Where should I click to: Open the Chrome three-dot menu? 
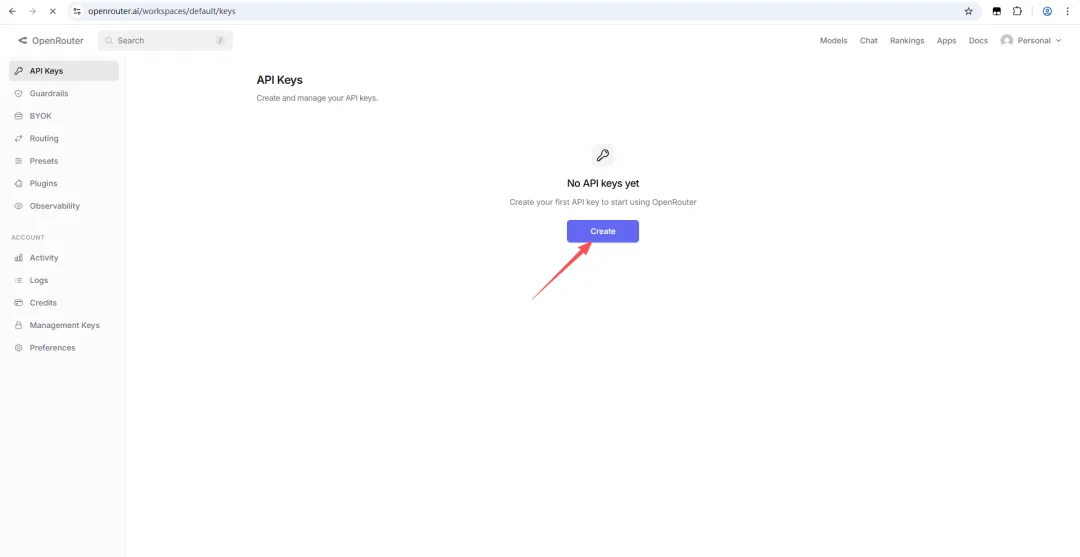[1067, 11]
